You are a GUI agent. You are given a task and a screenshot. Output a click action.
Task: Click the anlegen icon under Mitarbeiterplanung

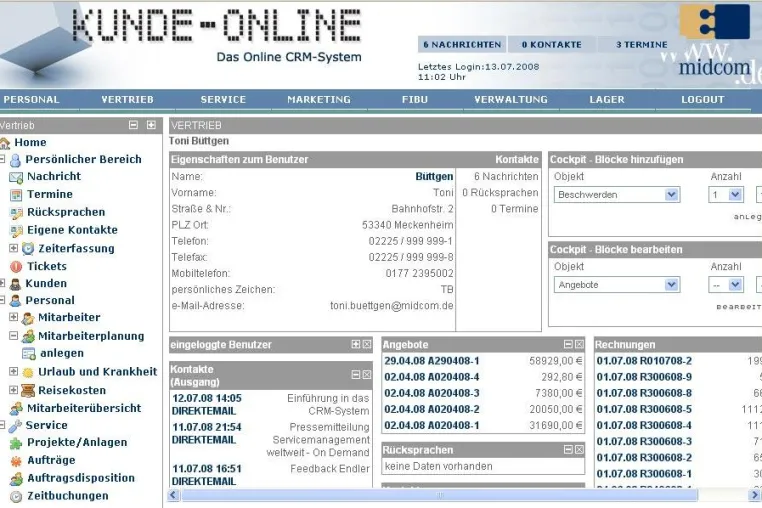(x=29, y=354)
